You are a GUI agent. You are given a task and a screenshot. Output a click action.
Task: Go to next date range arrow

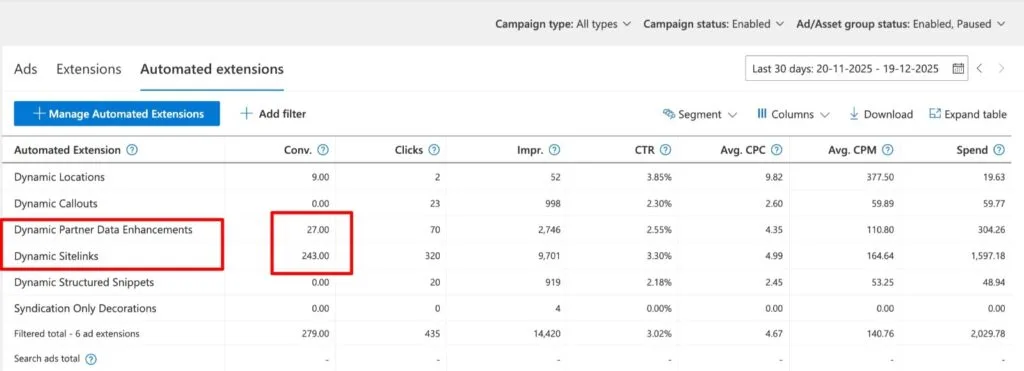1001,69
